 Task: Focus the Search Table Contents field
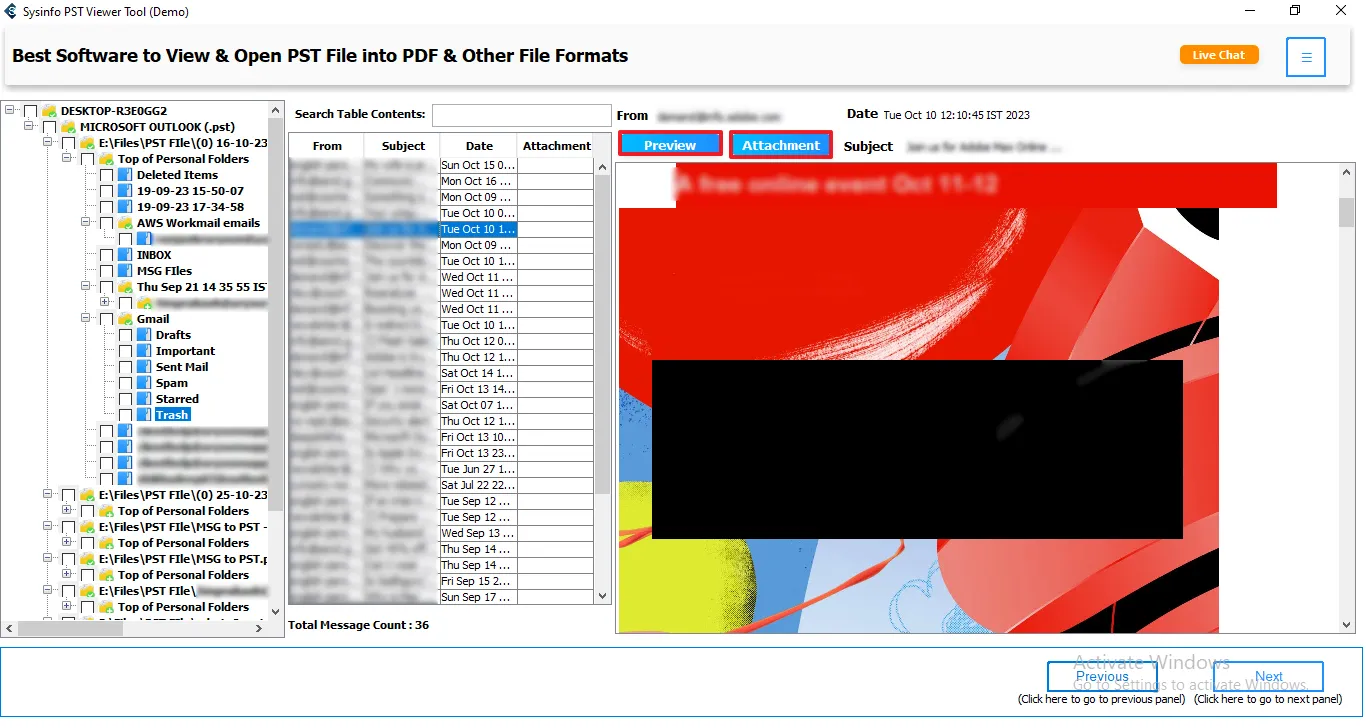(x=521, y=115)
